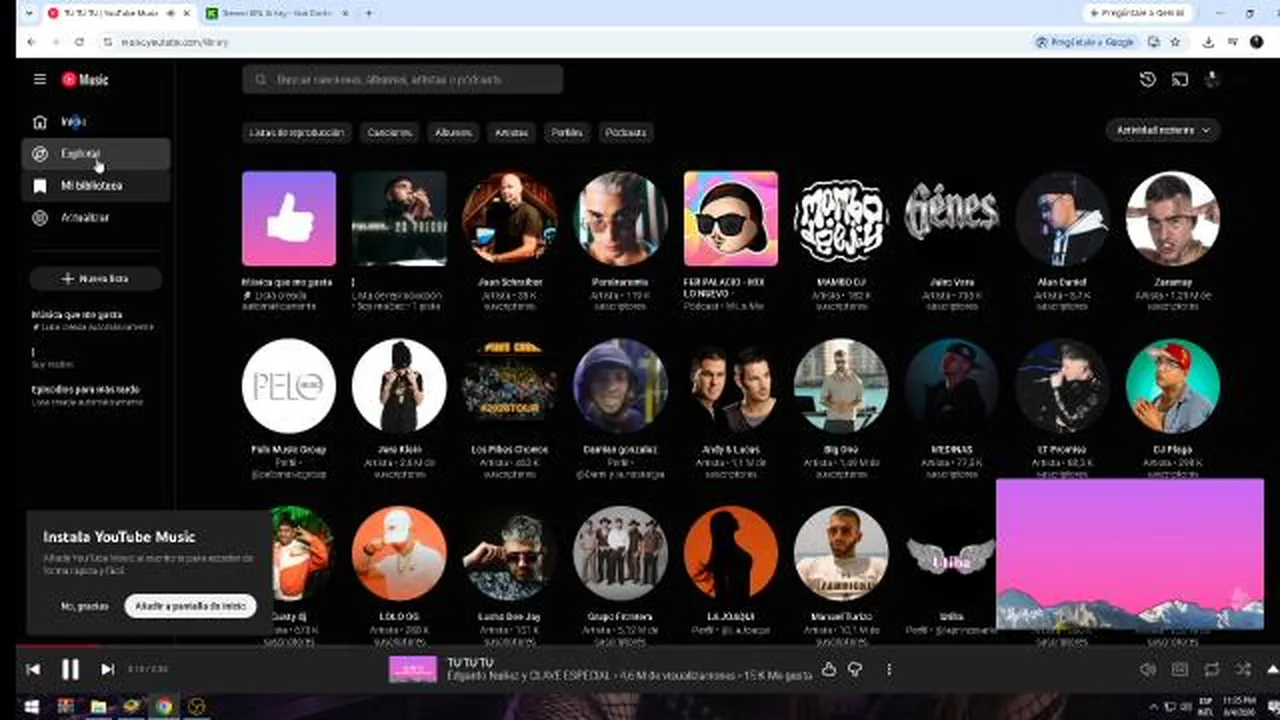Click the now-playing album art thumbnail

pos(413,669)
